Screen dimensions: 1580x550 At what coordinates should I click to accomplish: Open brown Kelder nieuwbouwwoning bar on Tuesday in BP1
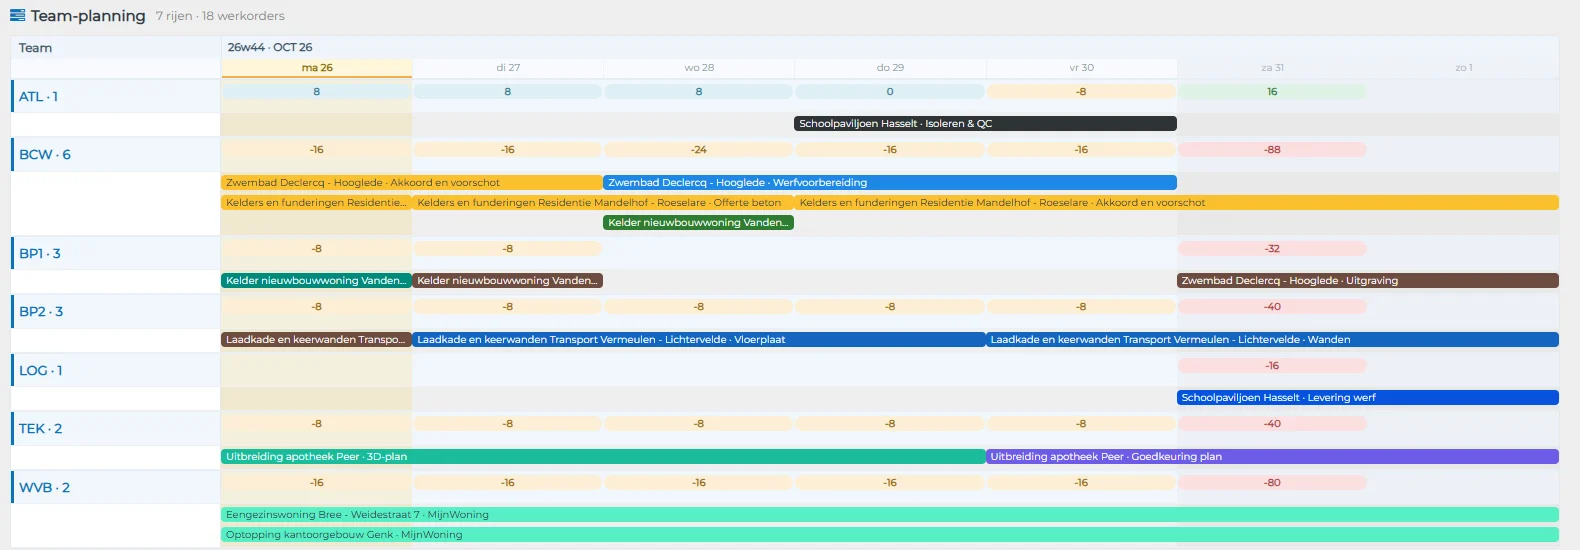pos(507,281)
